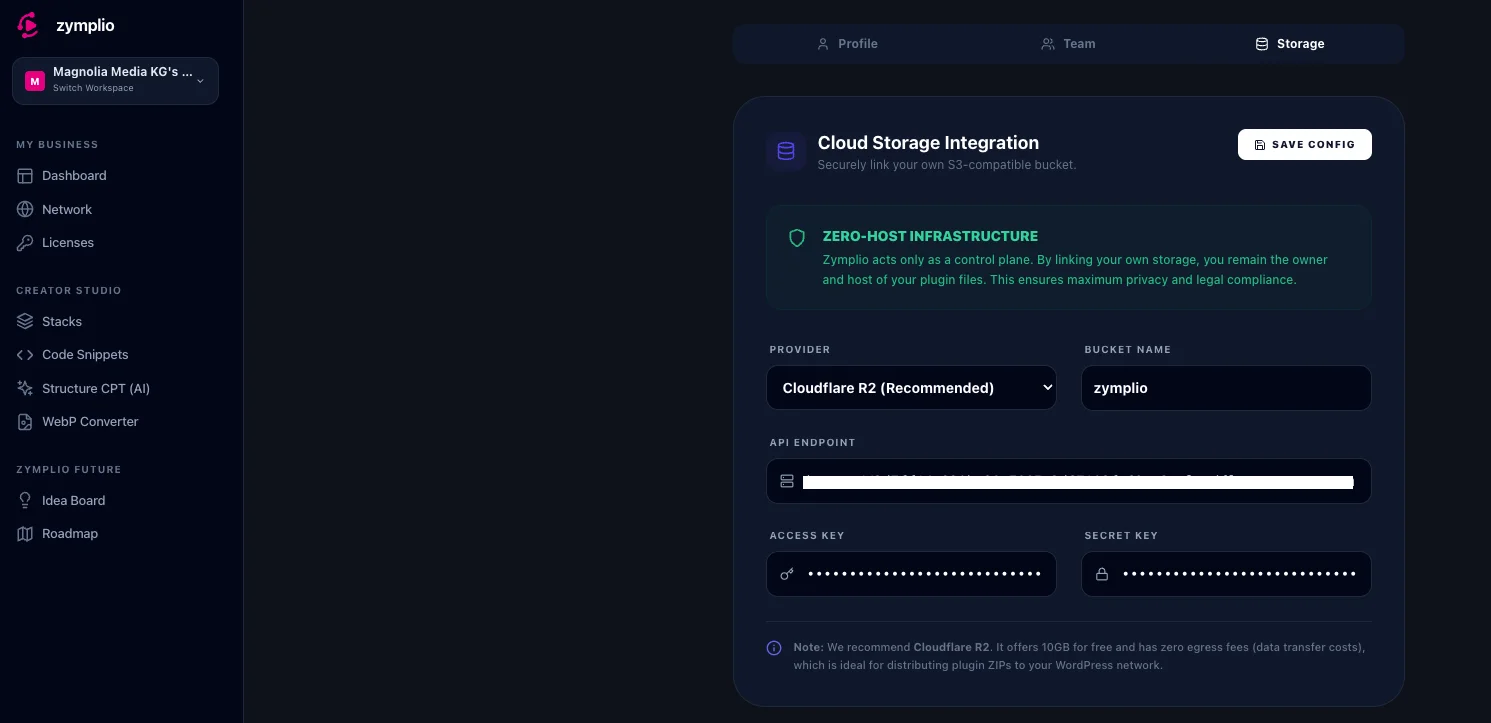Click the zymplio logo icon

pos(27,25)
